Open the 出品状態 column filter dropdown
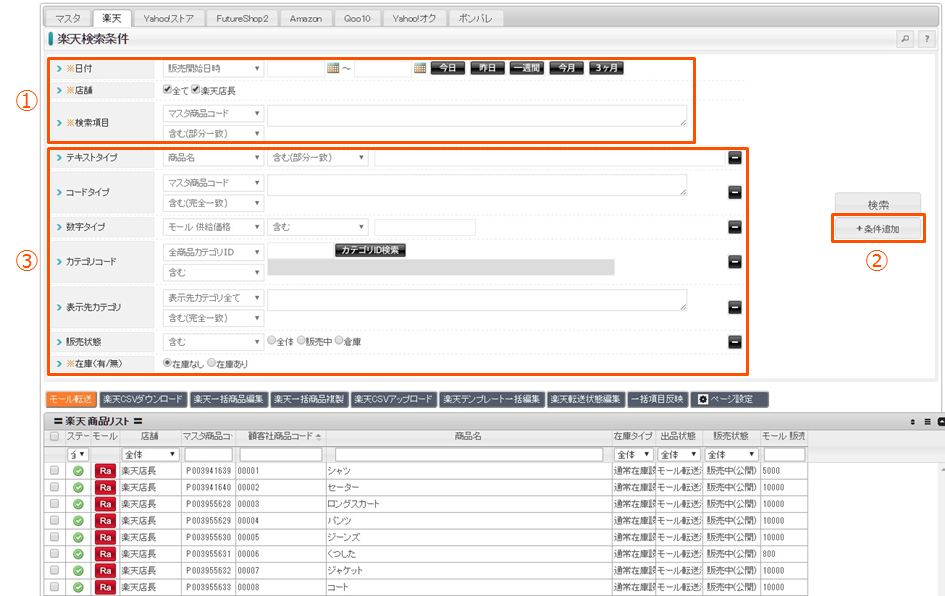The height and width of the screenshot is (596, 945). coord(679,454)
